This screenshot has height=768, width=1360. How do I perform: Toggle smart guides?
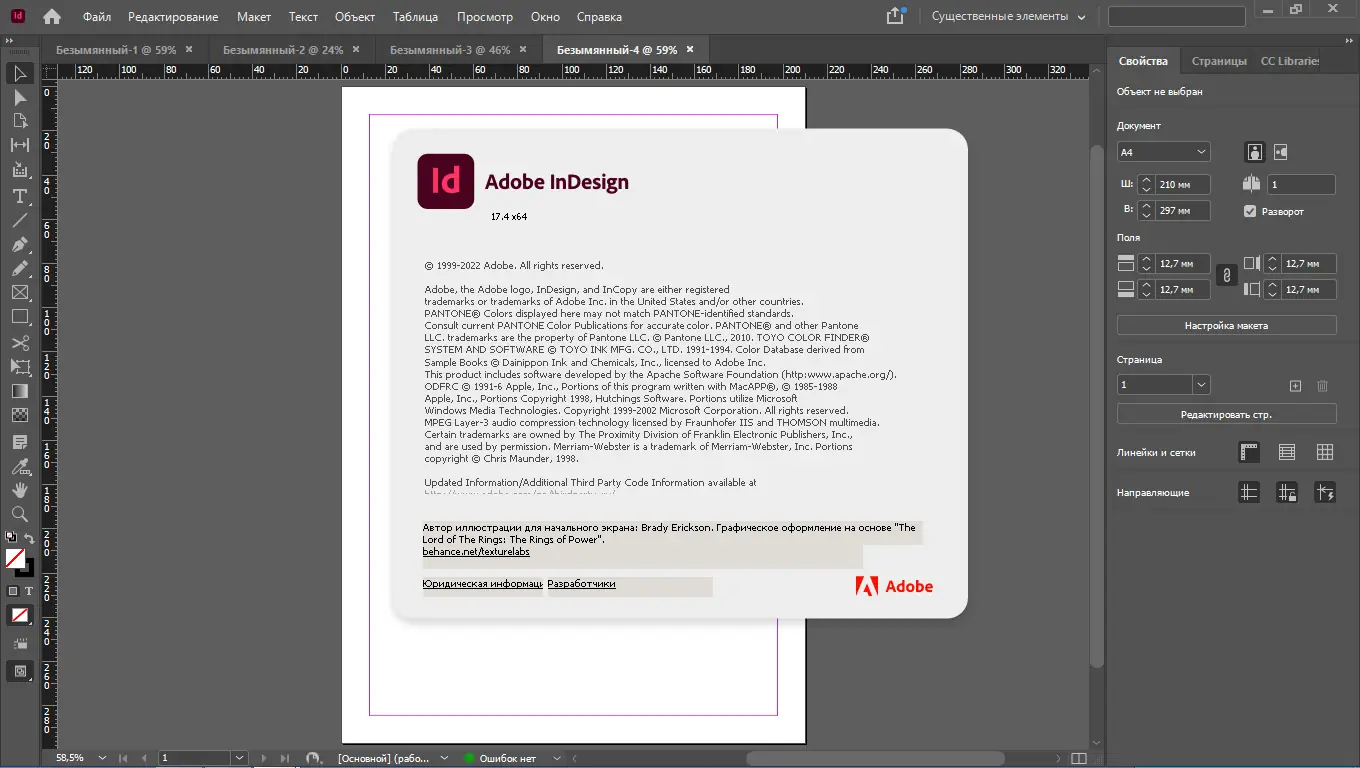1325,492
